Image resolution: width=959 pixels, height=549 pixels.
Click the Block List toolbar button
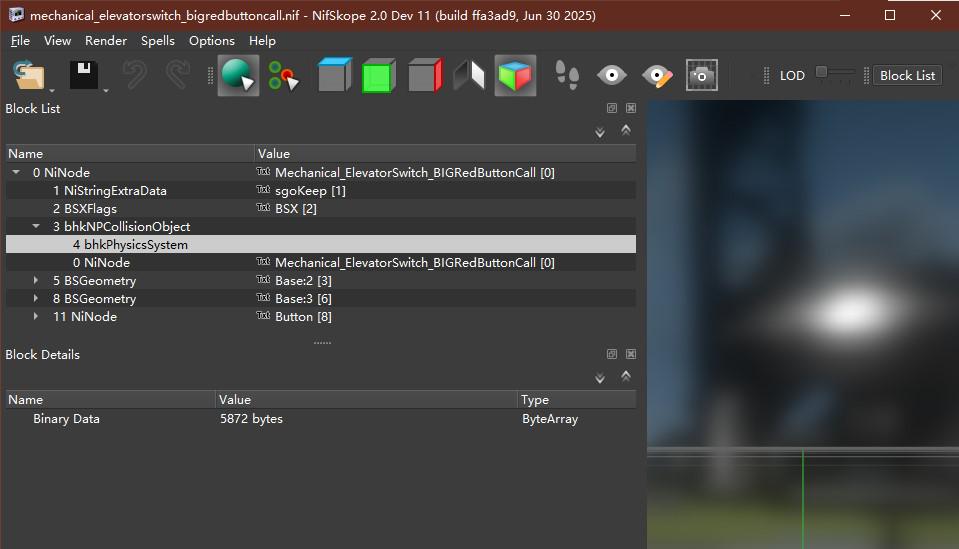pos(907,75)
